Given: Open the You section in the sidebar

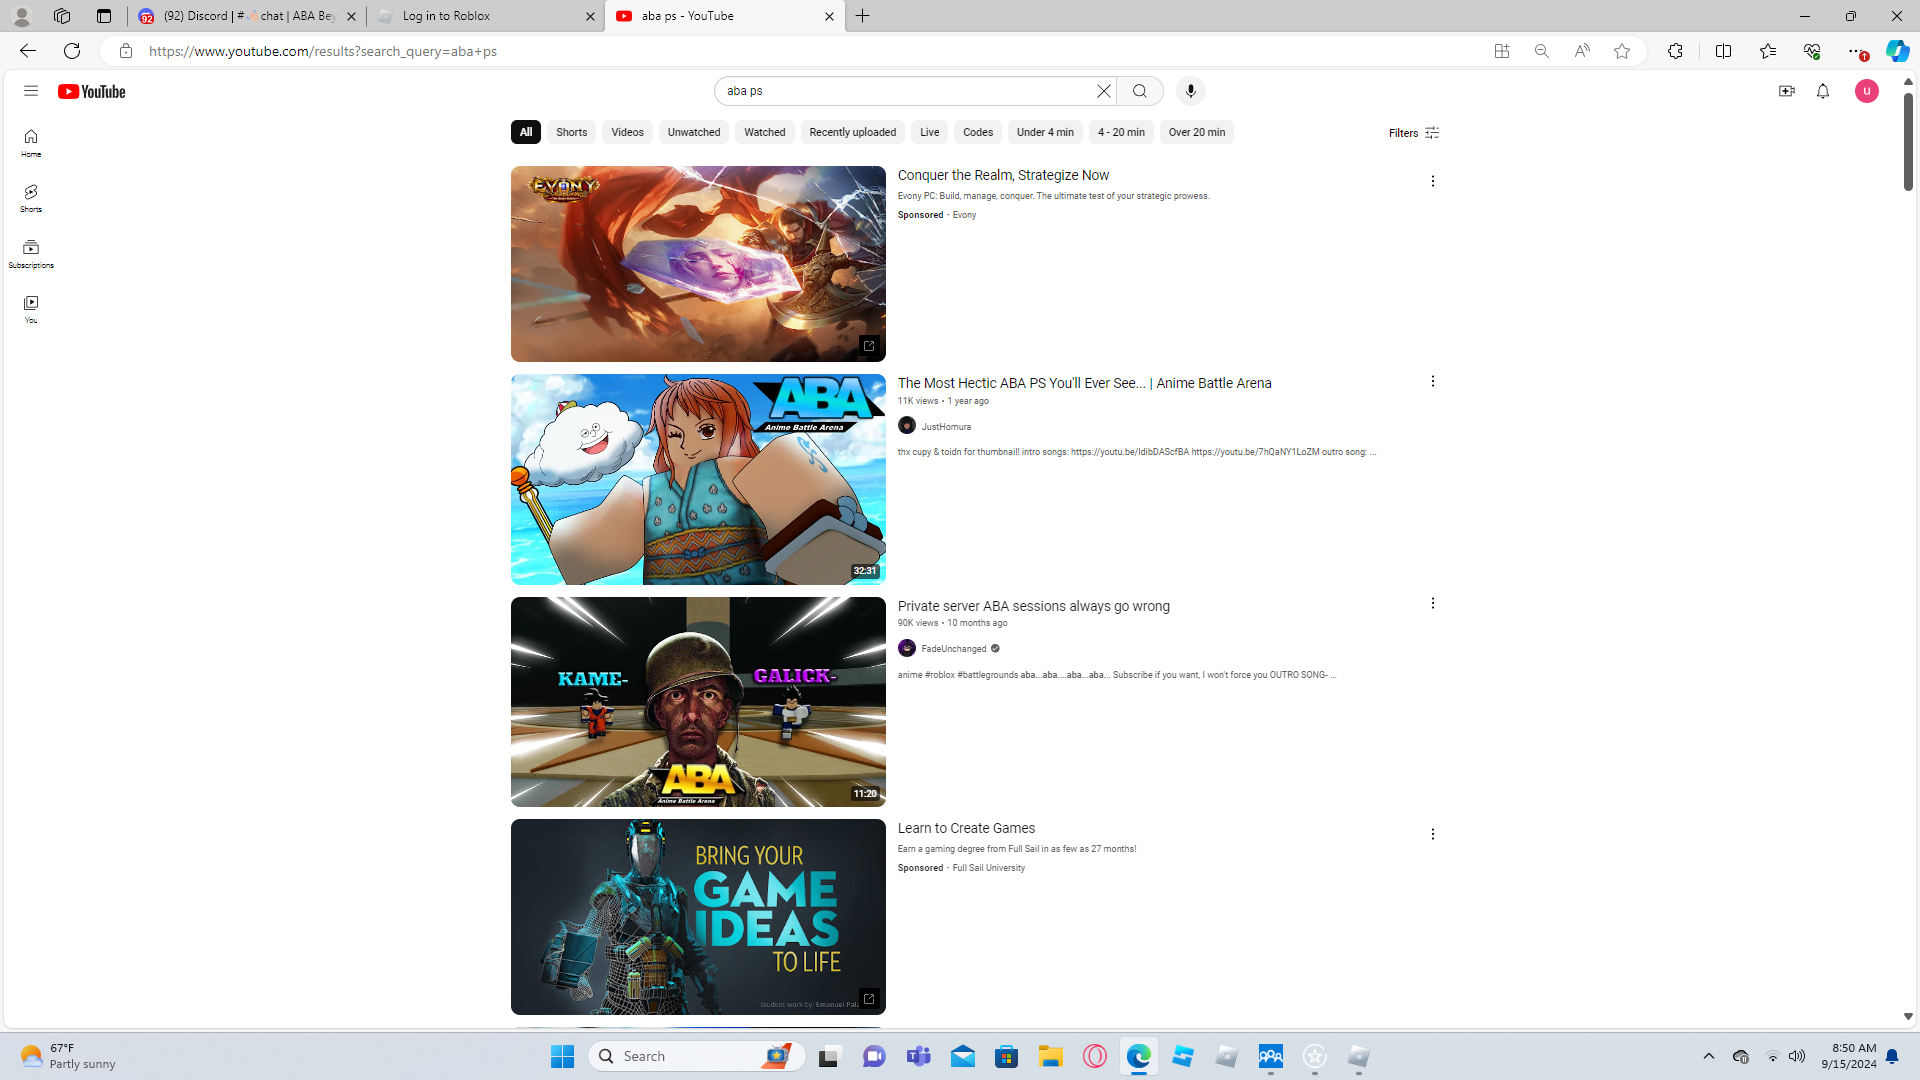Looking at the screenshot, I should coord(31,309).
